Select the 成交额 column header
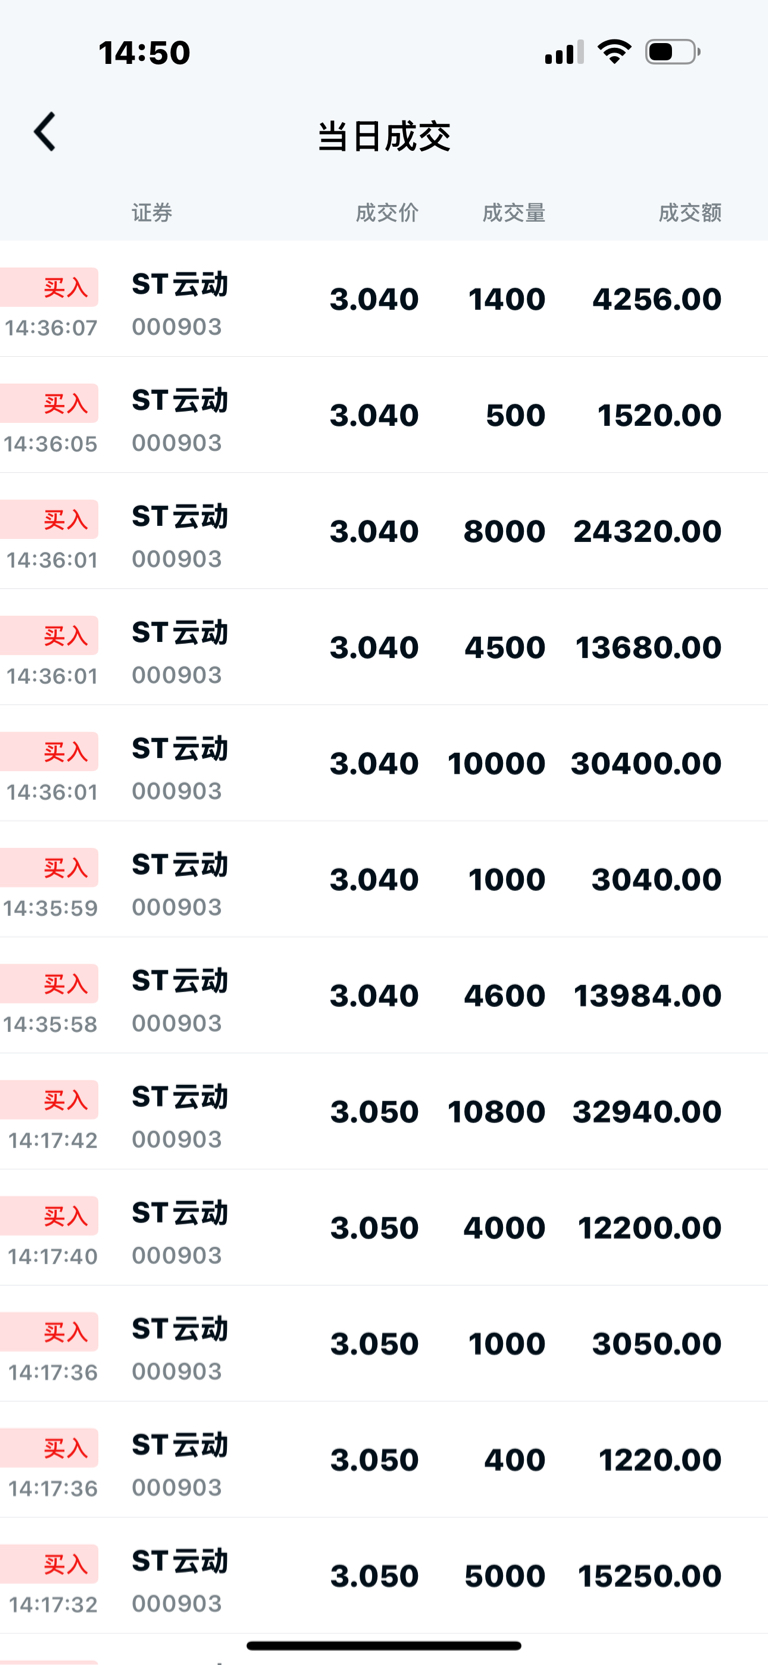This screenshot has height=1665, width=768. pyautogui.click(x=690, y=212)
